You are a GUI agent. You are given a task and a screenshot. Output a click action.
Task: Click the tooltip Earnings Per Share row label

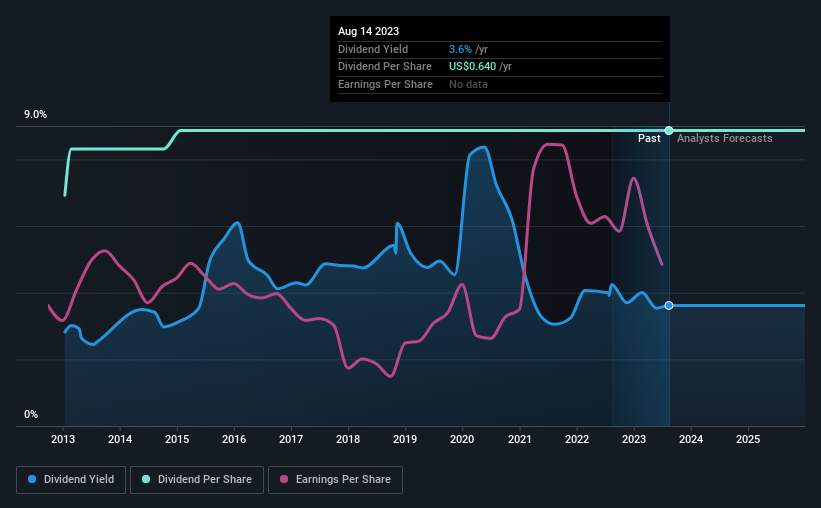(x=385, y=84)
